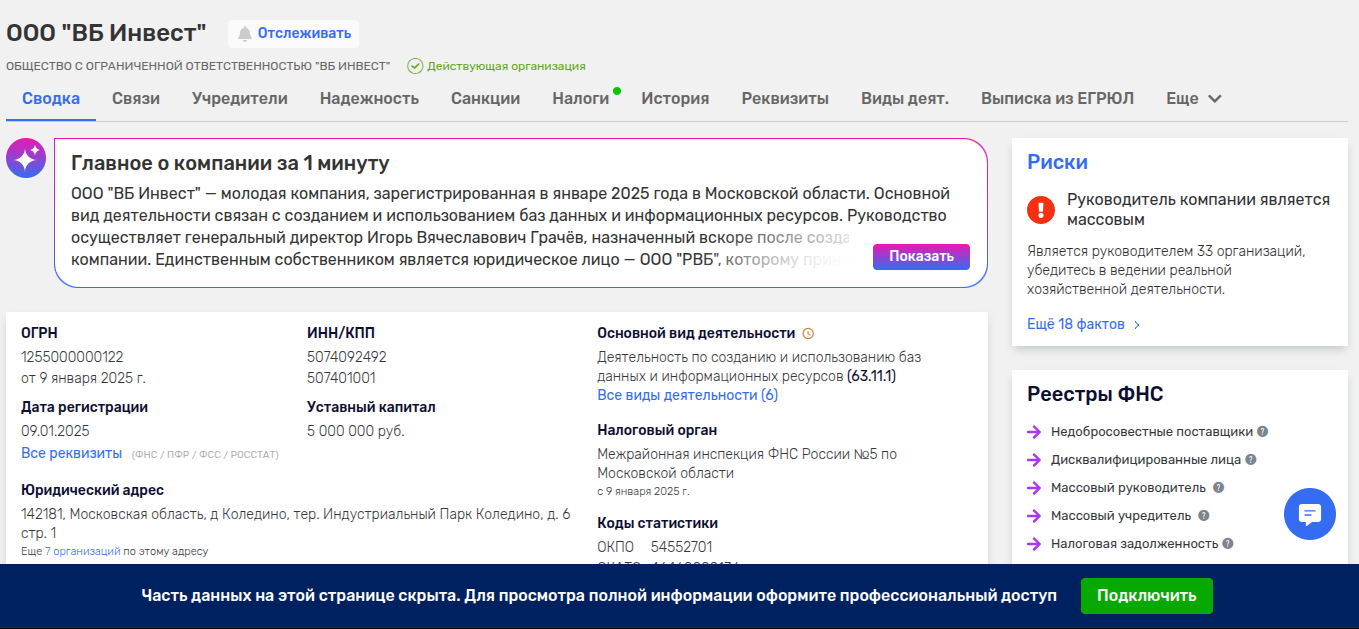Click the bell icon next to Отслеживать
Screen dimensions: 1359x629
point(245,34)
